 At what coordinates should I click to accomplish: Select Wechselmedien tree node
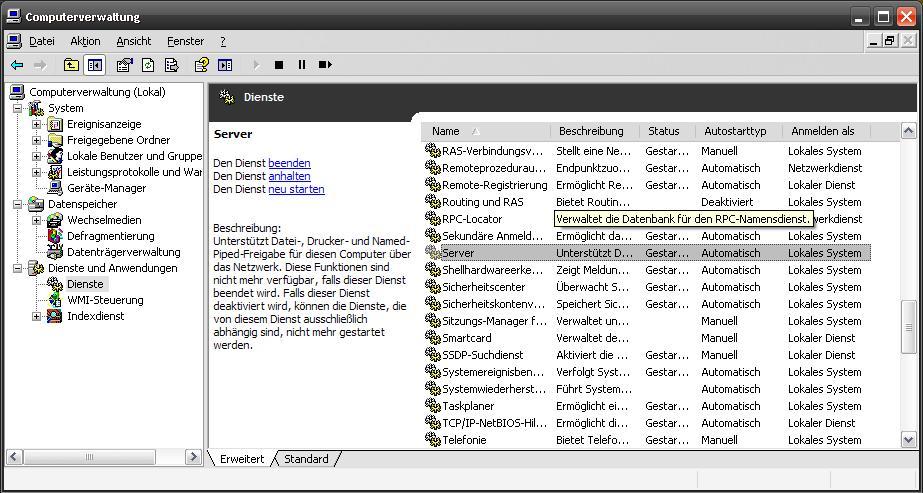(104, 220)
